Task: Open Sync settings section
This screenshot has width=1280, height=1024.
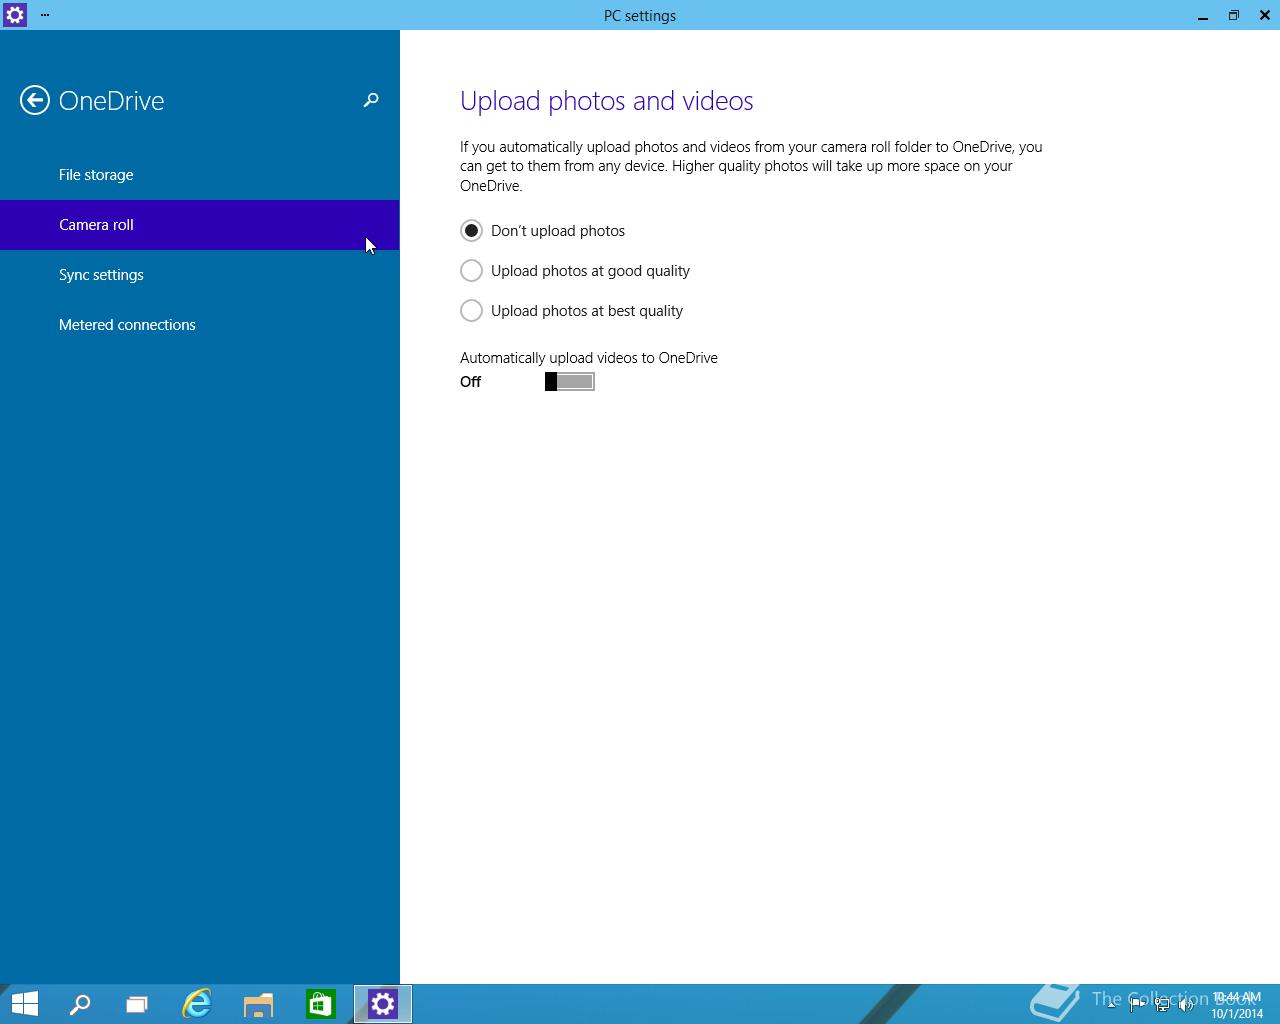Action: pos(200,275)
